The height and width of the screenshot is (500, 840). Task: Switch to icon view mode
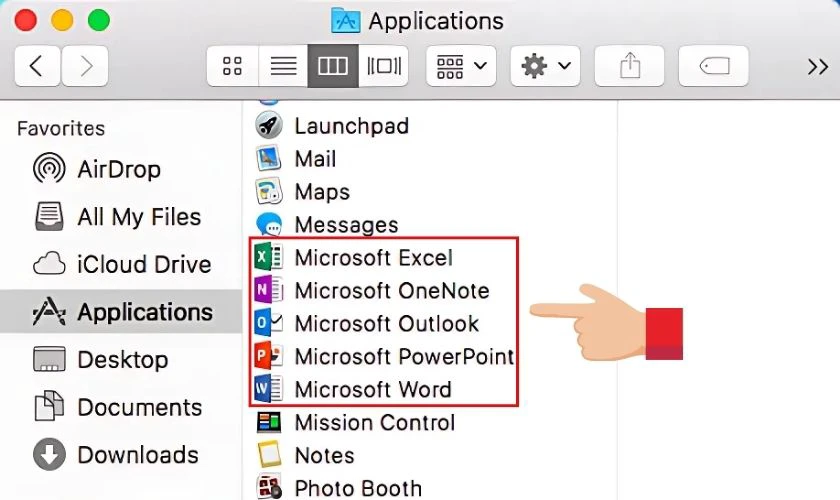(x=232, y=67)
